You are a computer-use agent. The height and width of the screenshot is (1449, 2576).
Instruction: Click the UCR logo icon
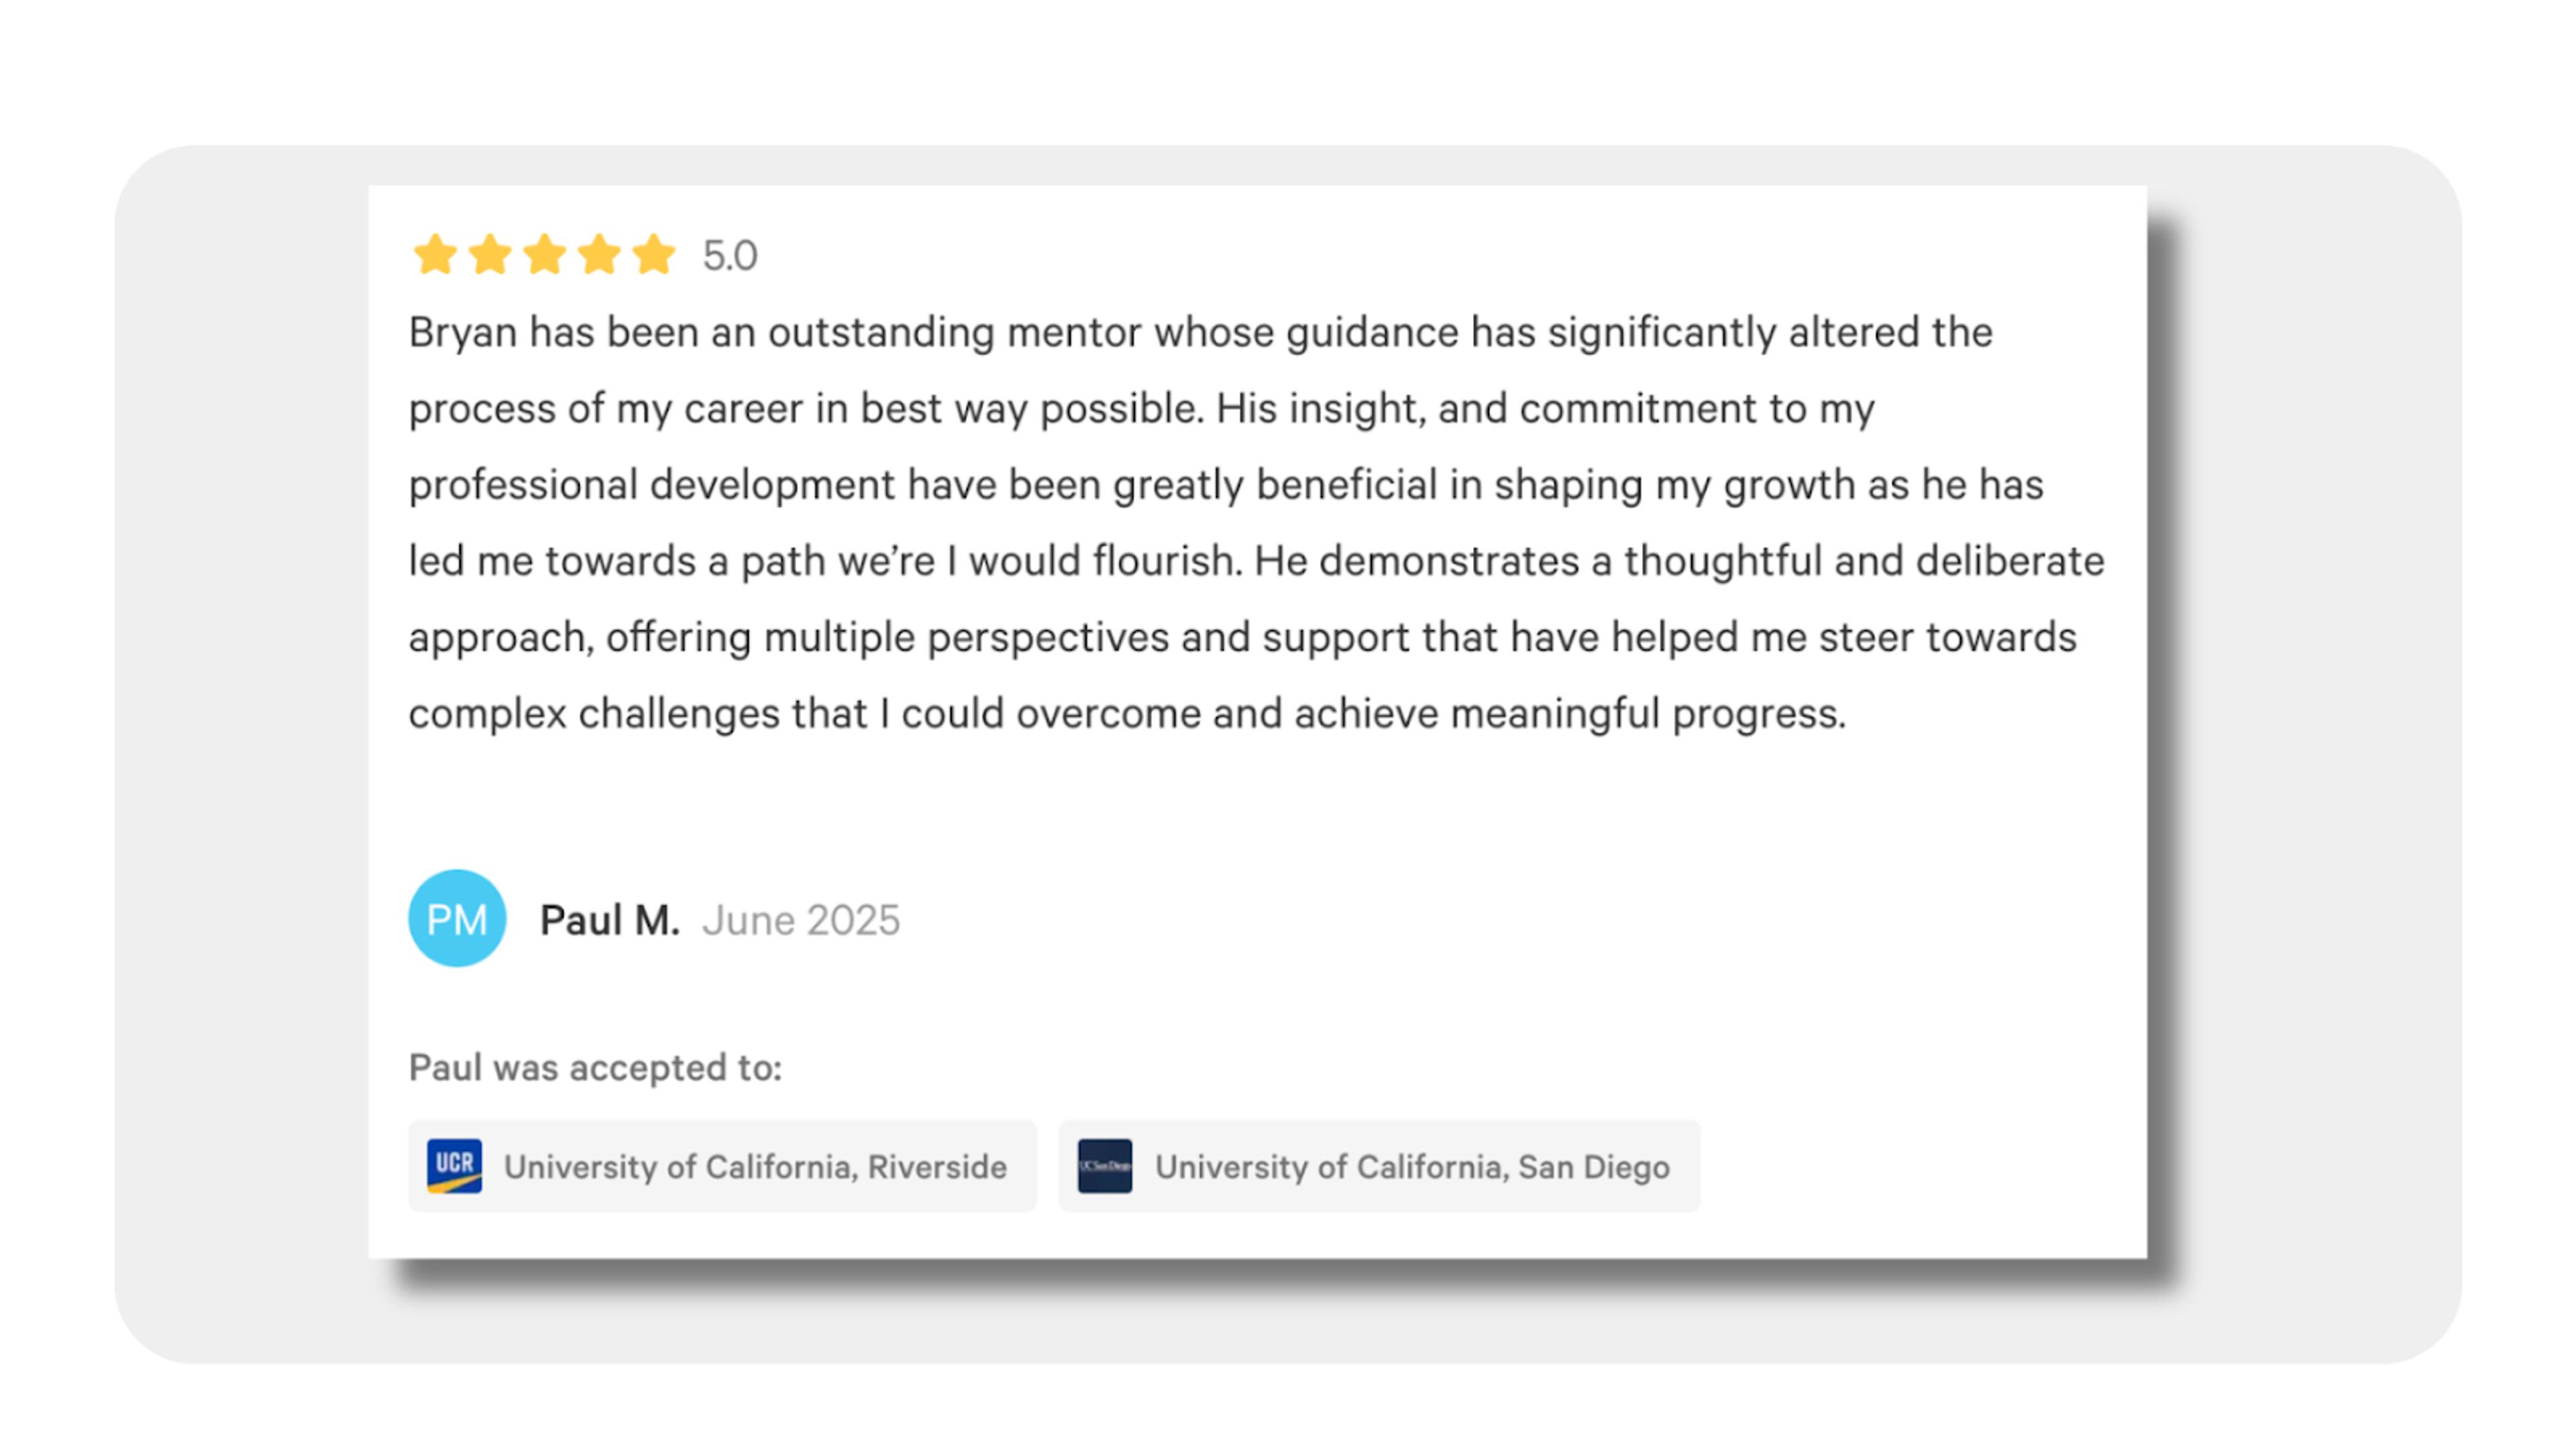(x=454, y=1166)
